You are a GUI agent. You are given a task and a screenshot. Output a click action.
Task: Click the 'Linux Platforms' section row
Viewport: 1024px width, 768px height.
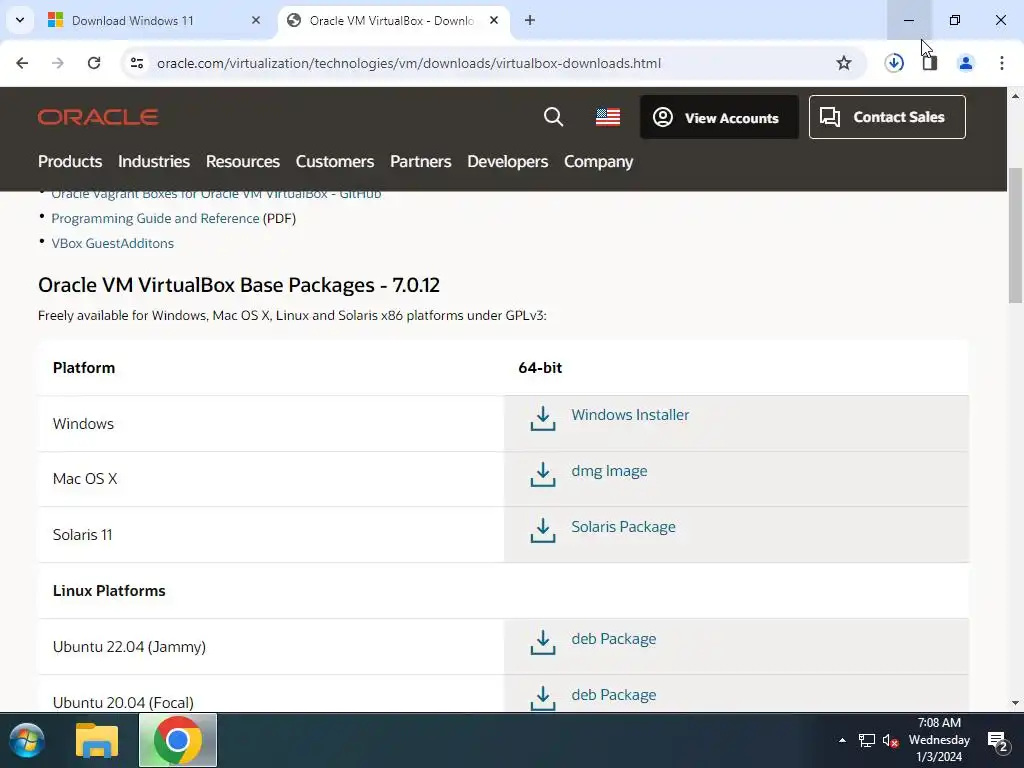pyautogui.click(x=503, y=590)
